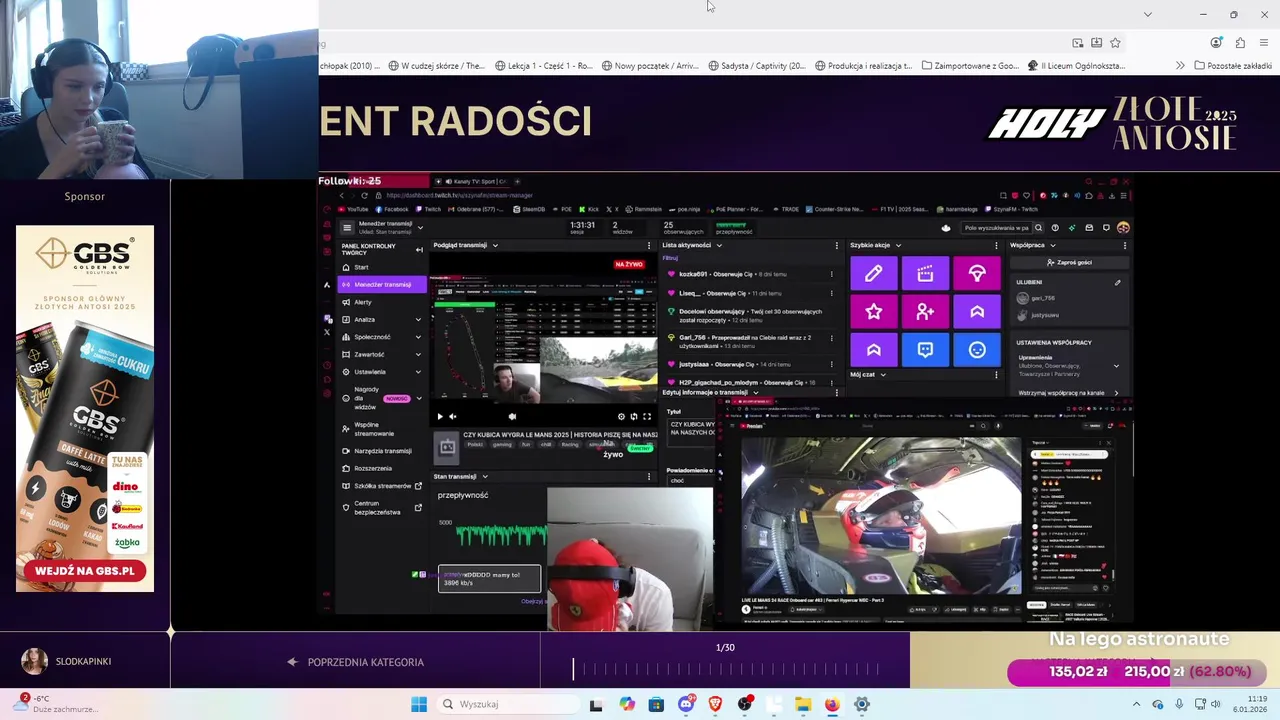This screenshot has height=720, width=1280.
Task: Edit the Ulubieni list with the pencil icon
Action: (1117, 283)
